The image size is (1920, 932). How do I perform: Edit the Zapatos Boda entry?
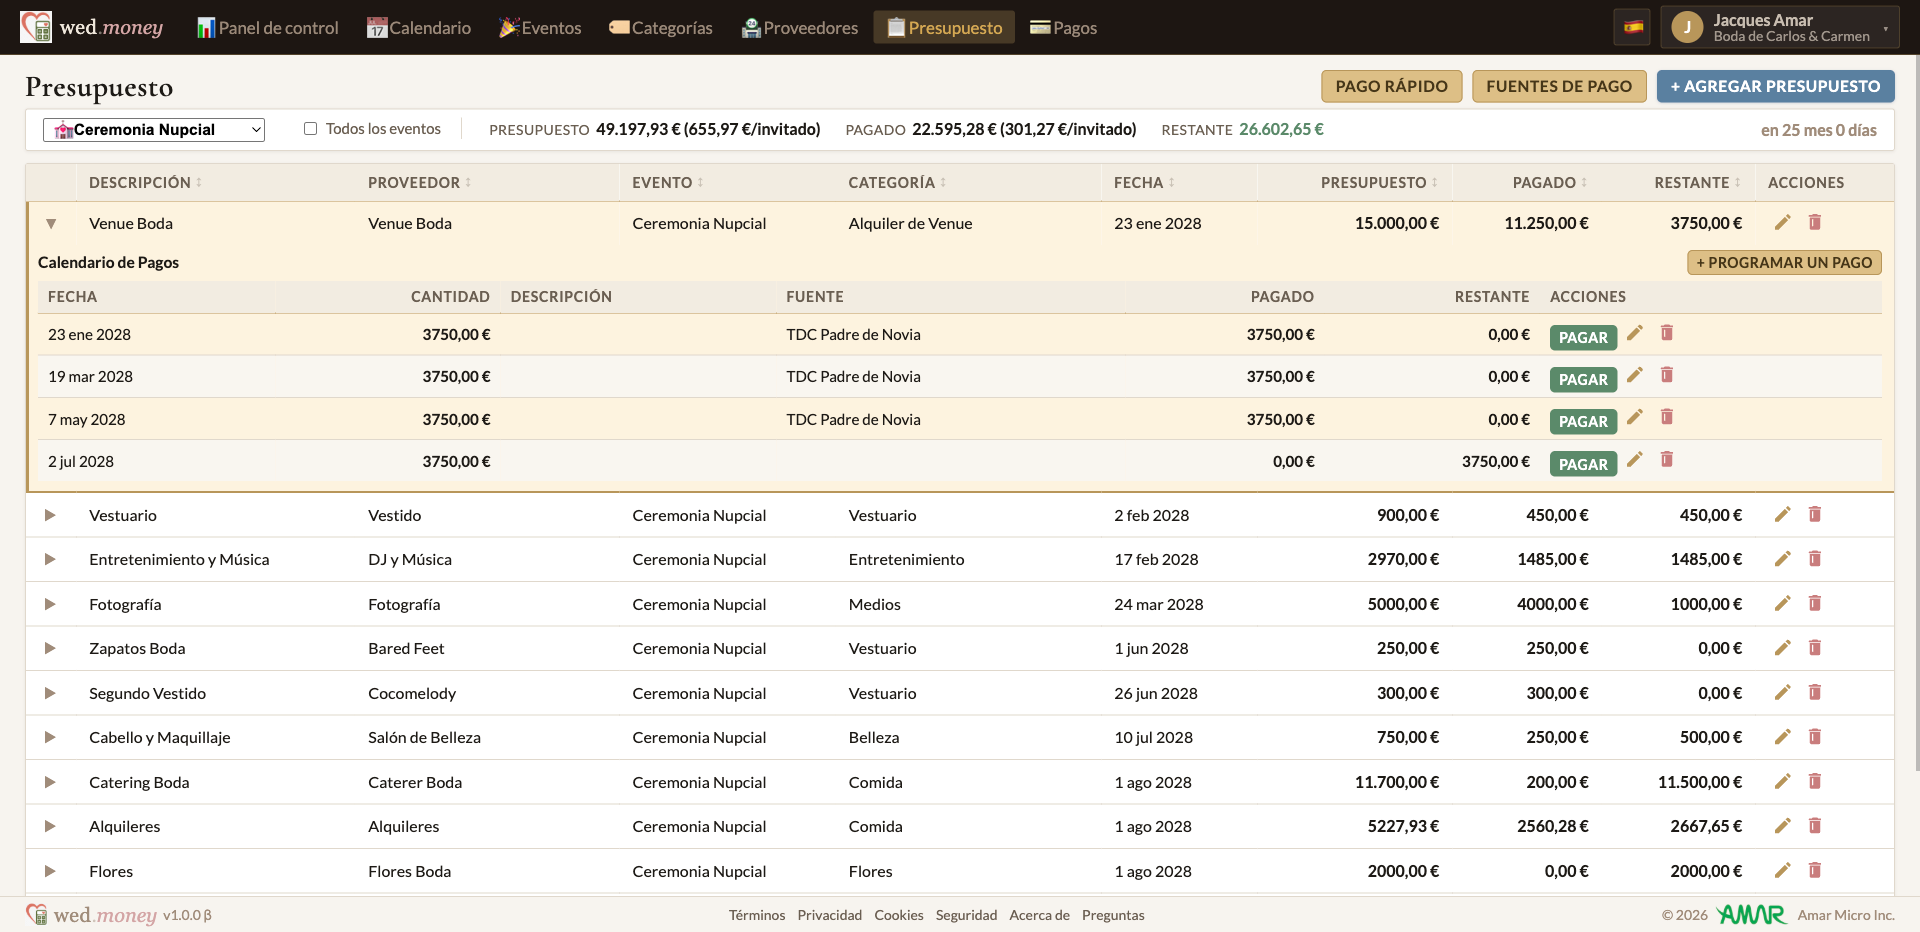(x=1782, y=648)
